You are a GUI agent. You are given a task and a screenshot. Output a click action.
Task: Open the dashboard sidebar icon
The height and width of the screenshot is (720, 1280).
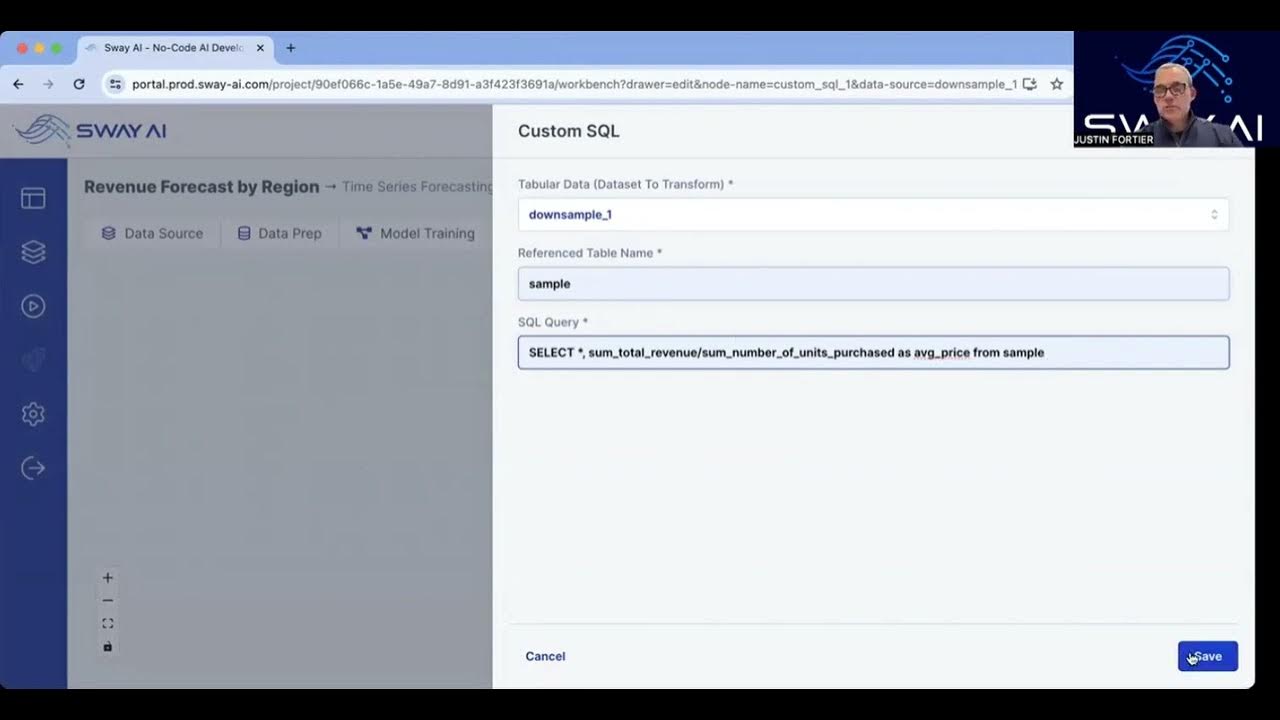33,198
